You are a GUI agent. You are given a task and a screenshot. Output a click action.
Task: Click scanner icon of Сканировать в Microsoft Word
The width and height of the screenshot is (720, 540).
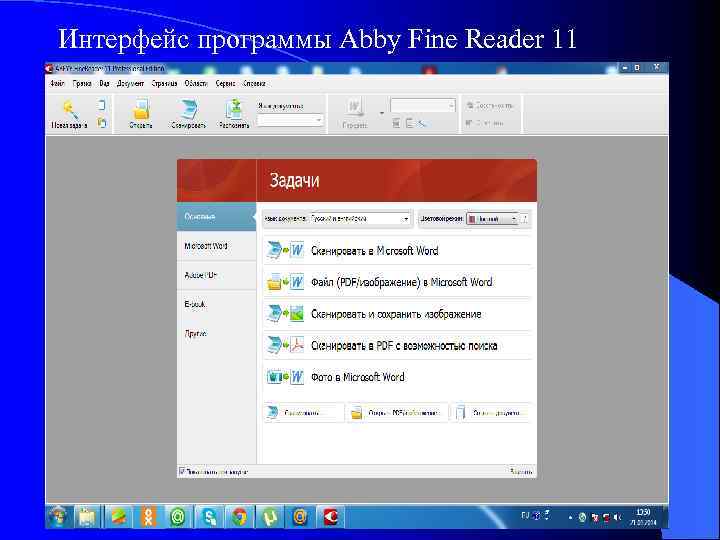click(274, 250)
